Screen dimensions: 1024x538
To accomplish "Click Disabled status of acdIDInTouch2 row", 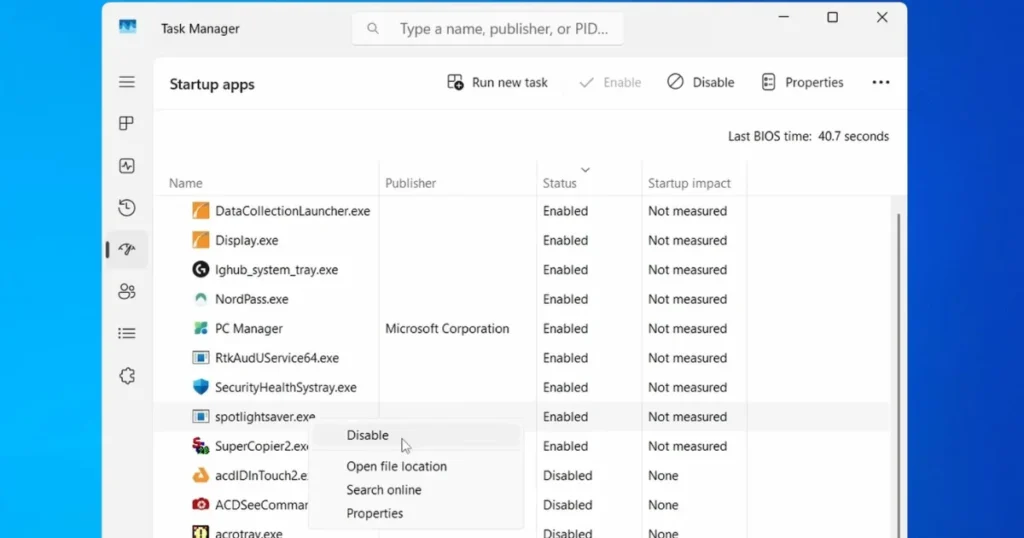I will (567, 475).
